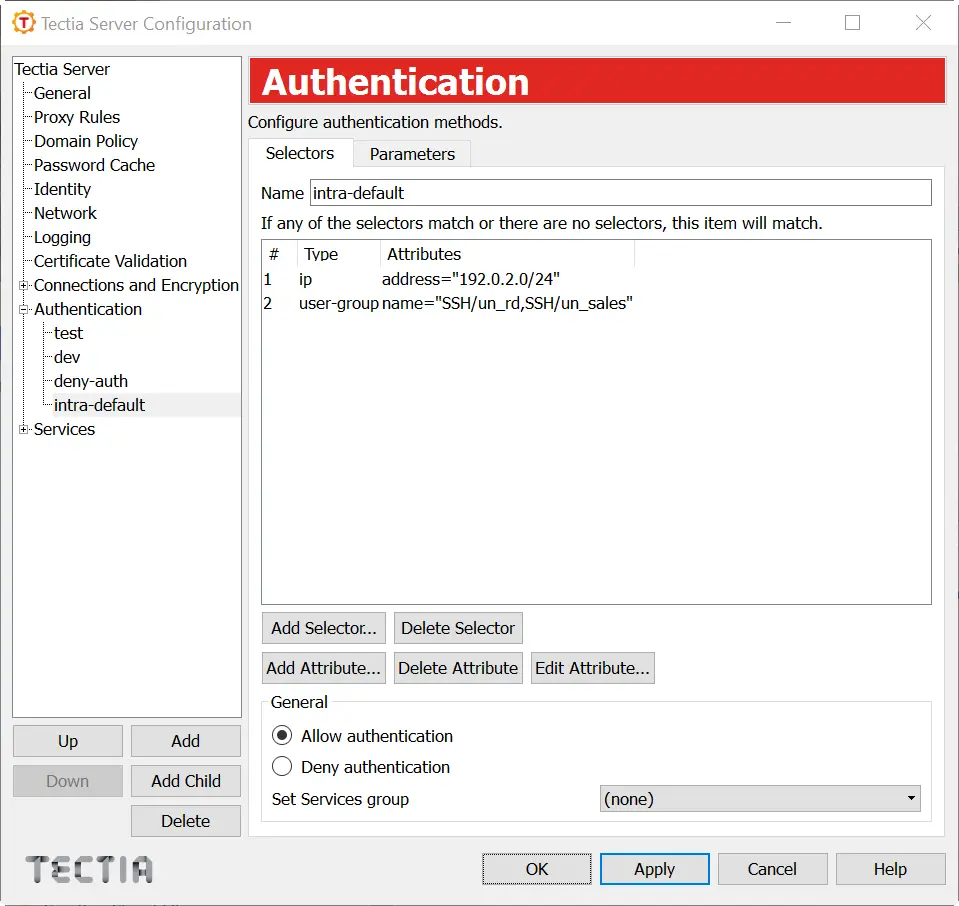959x906 pixels.
Task: Click the Delete button under the tree
Action: click(185, 820)
